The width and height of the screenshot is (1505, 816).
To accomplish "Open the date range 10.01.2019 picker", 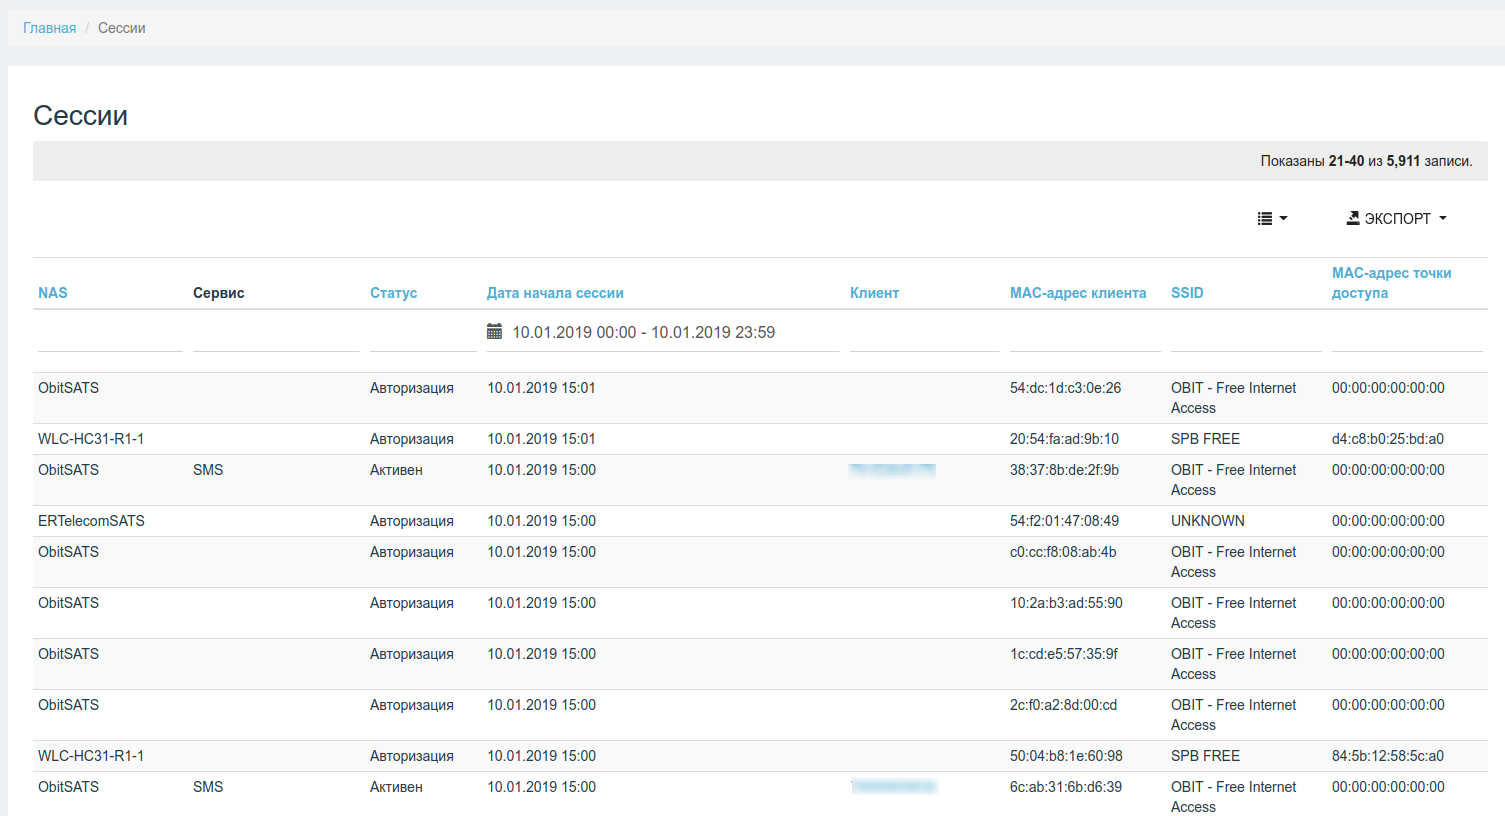I will 643,332.
